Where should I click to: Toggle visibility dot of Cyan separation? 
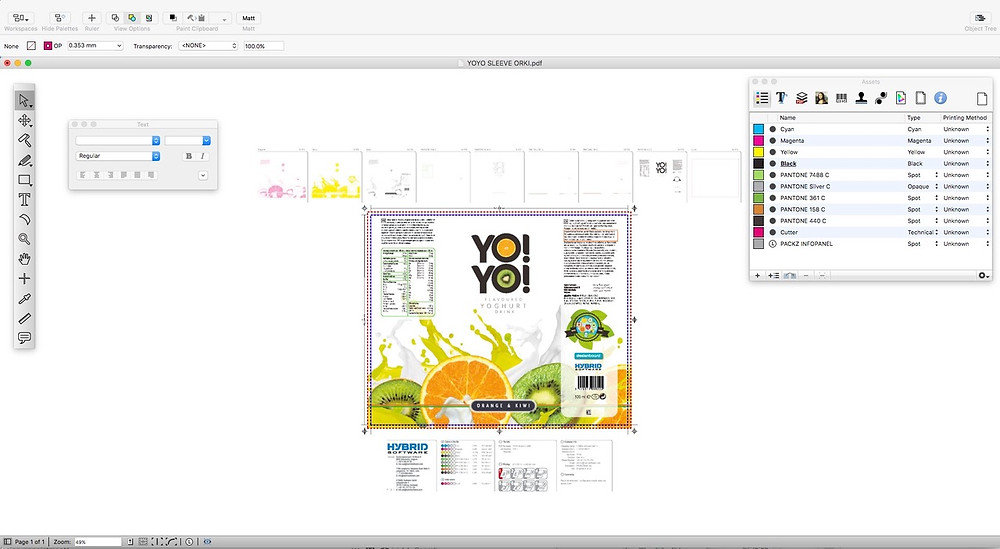coord(772,129)
